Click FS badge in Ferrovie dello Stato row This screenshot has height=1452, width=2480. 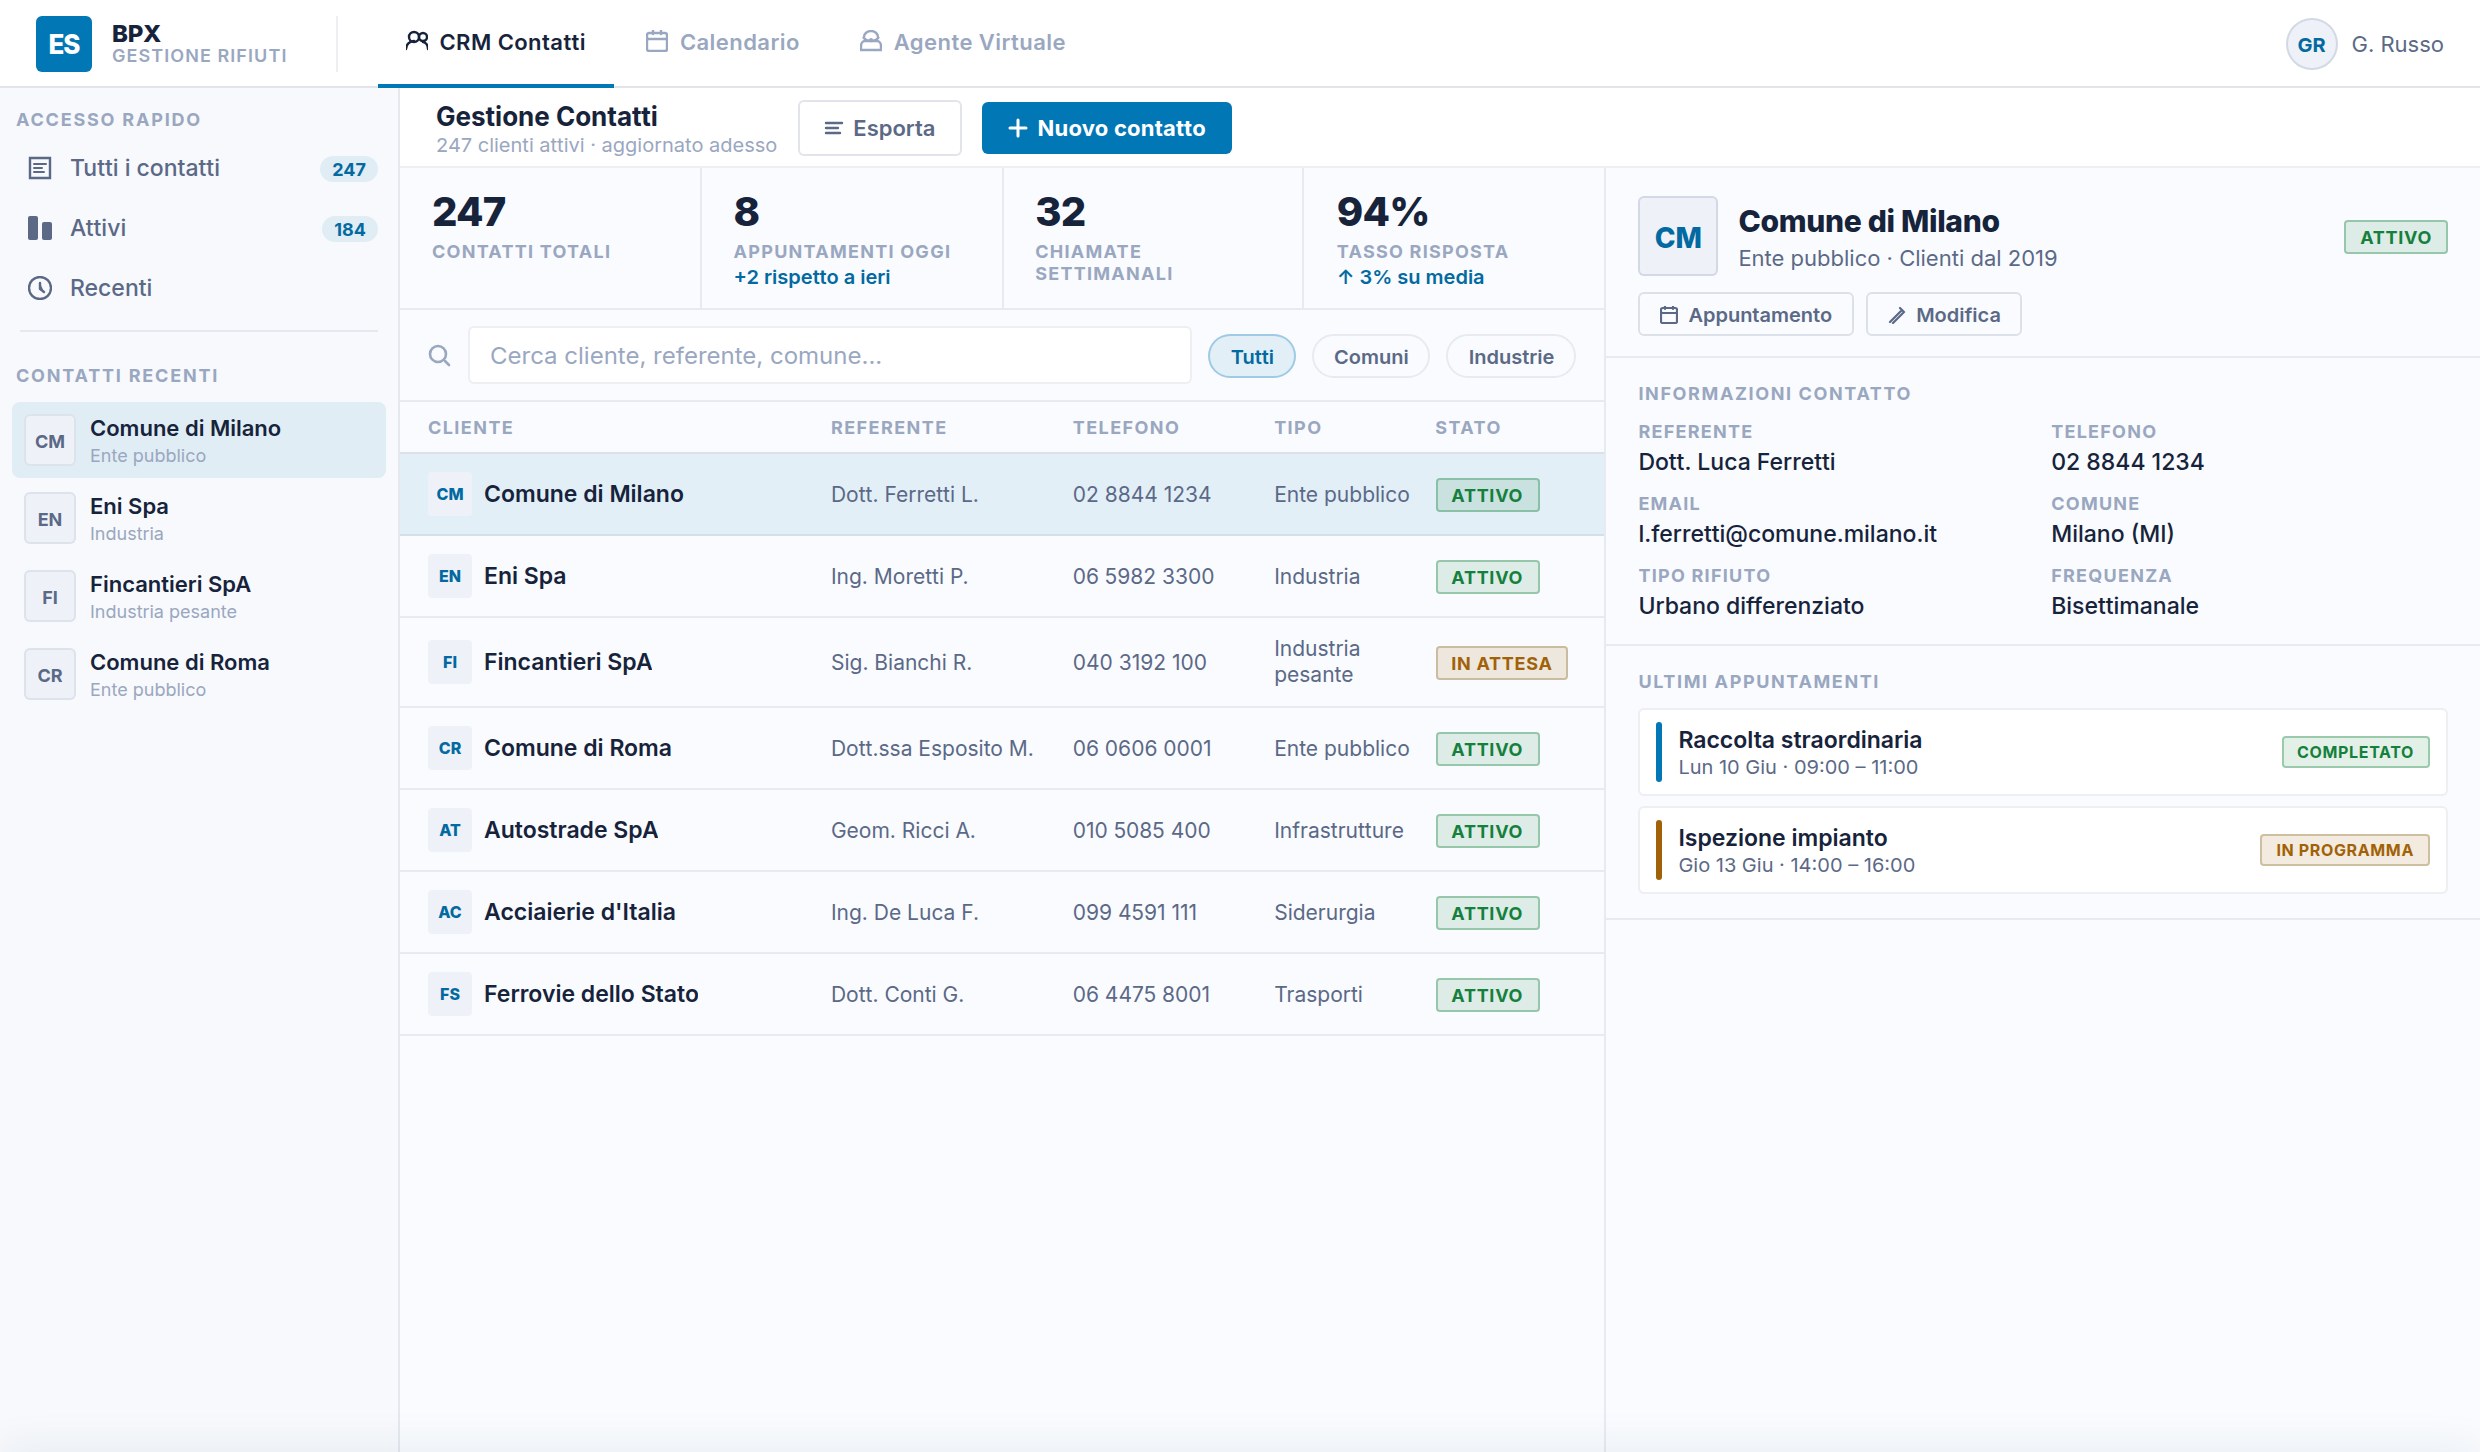450,994
